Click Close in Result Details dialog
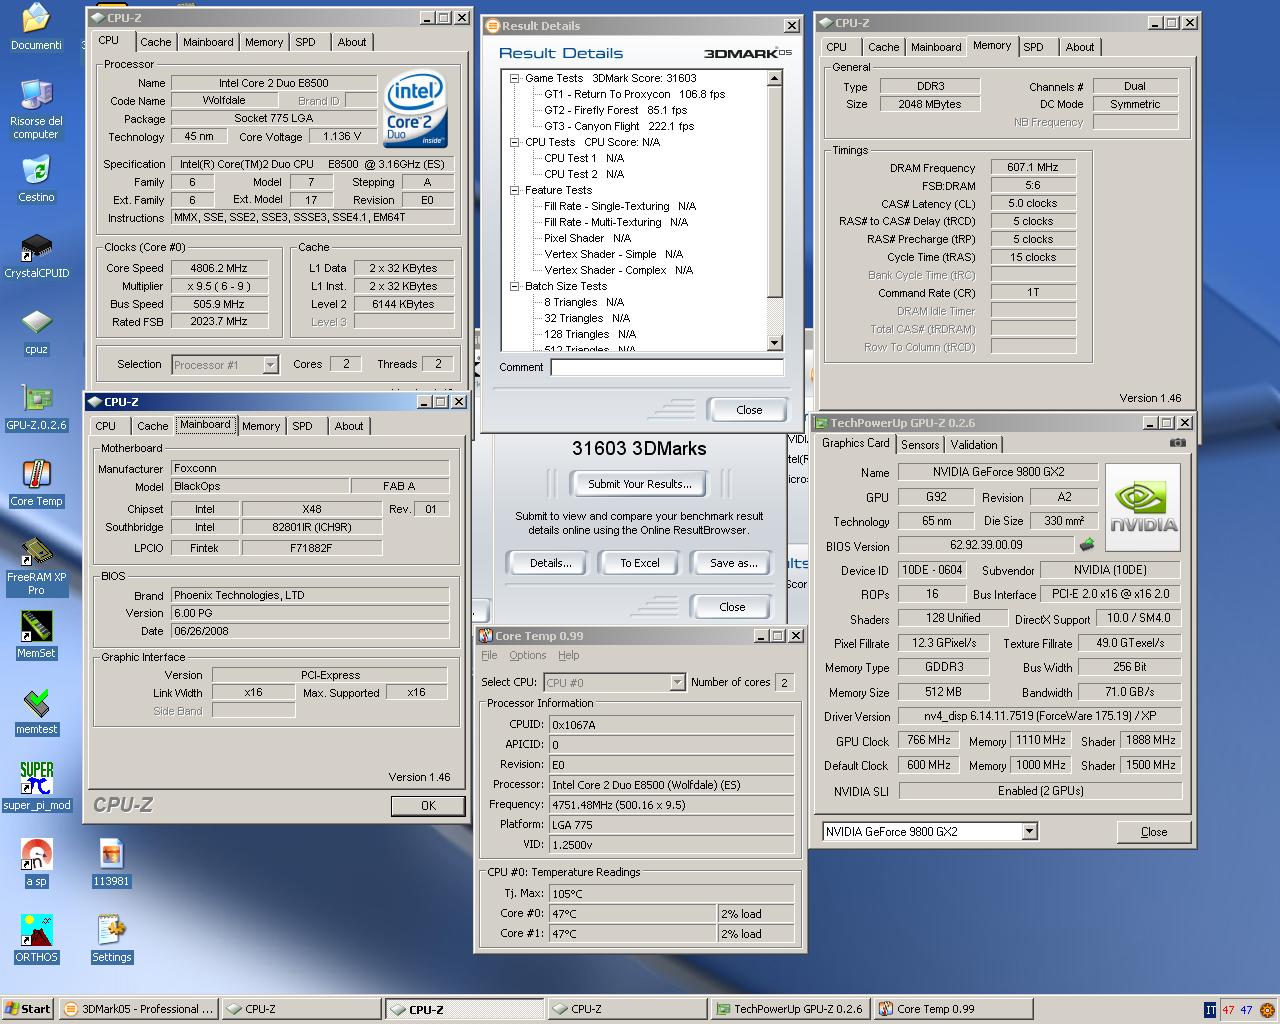Image resolution: width=1280 pixels, height=1024 pixels. (749, 410)
